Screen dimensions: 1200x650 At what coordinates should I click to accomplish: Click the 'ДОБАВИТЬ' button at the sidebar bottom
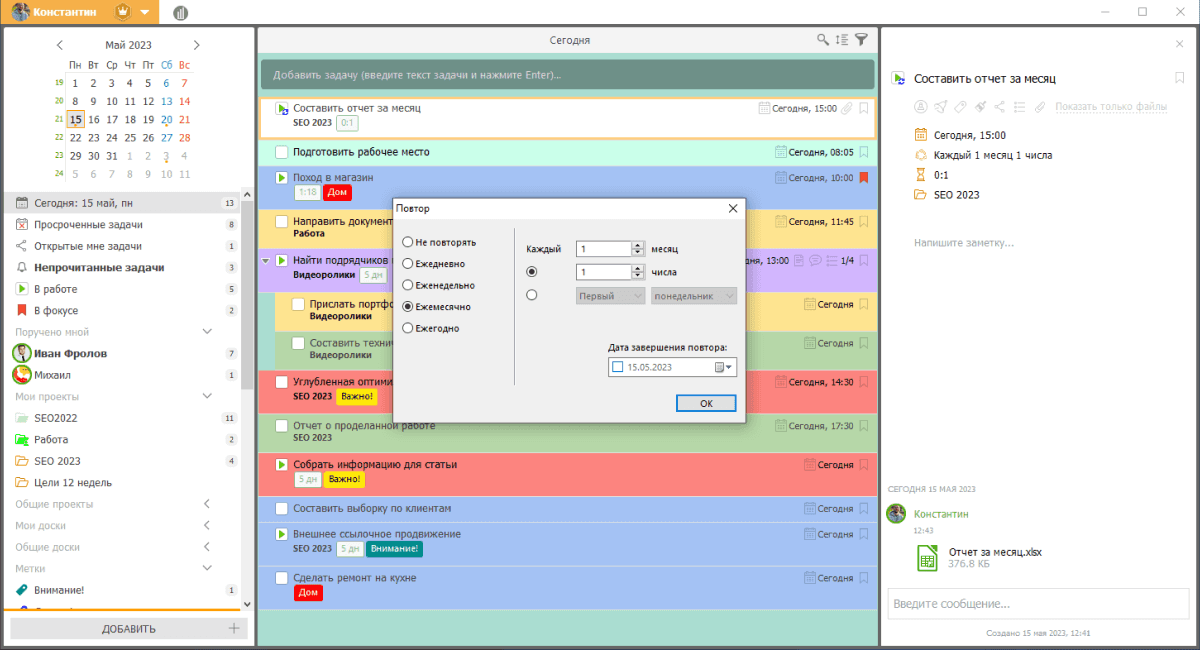(x=128, y=629)
